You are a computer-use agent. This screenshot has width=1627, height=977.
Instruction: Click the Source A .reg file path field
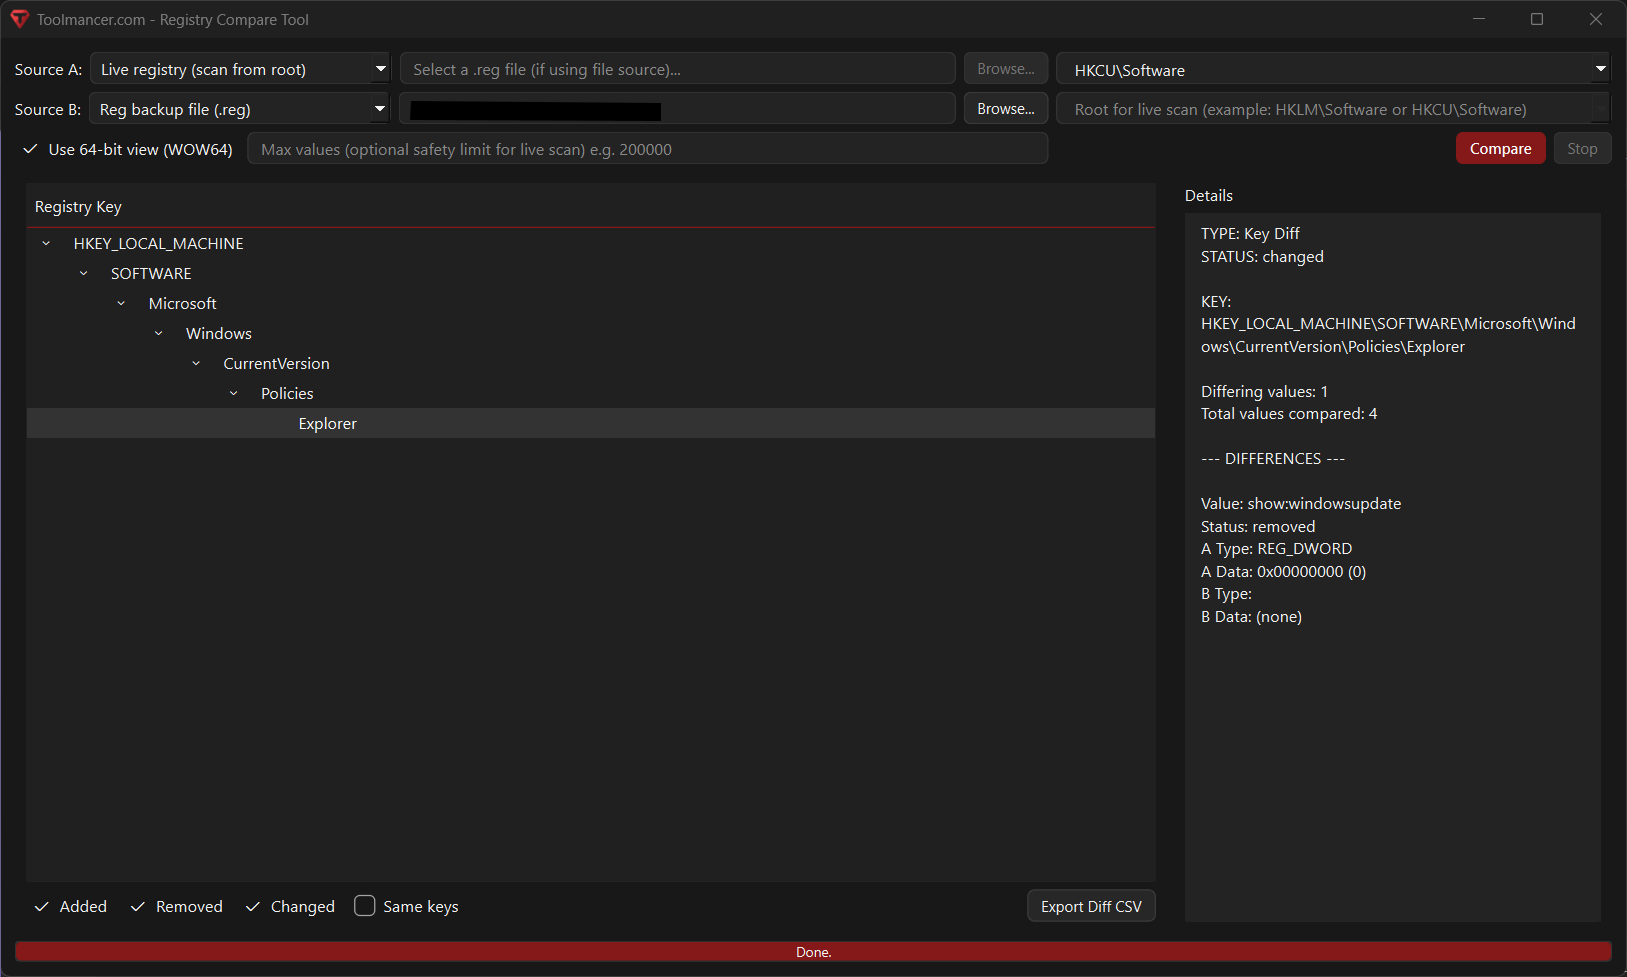pos(677,69)
